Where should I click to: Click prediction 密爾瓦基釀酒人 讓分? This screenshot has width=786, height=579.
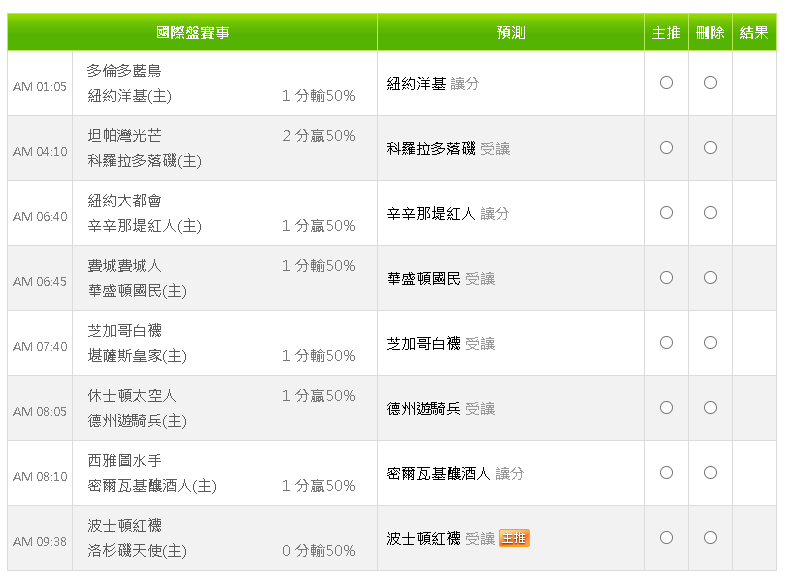tap(456, 474)
